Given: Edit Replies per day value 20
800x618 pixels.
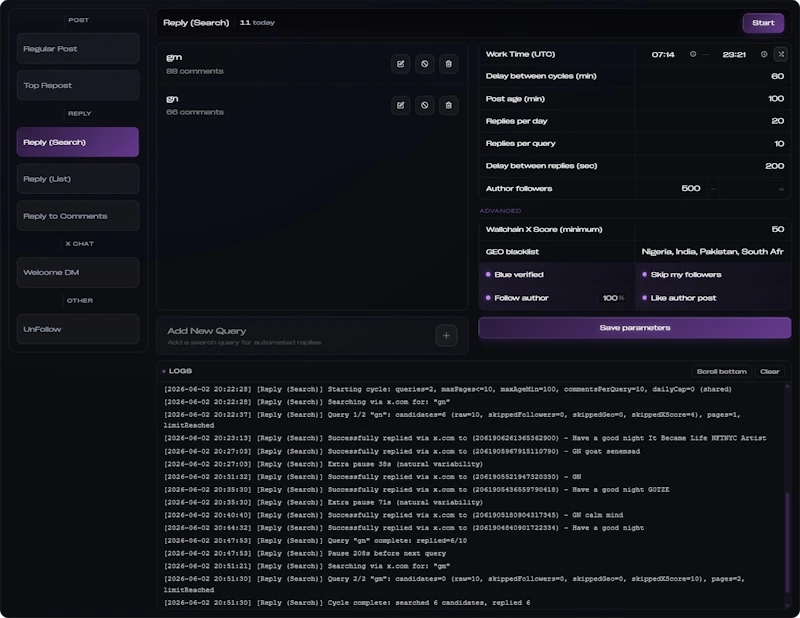Looking at the screenshot, I should tap(712, 121).
